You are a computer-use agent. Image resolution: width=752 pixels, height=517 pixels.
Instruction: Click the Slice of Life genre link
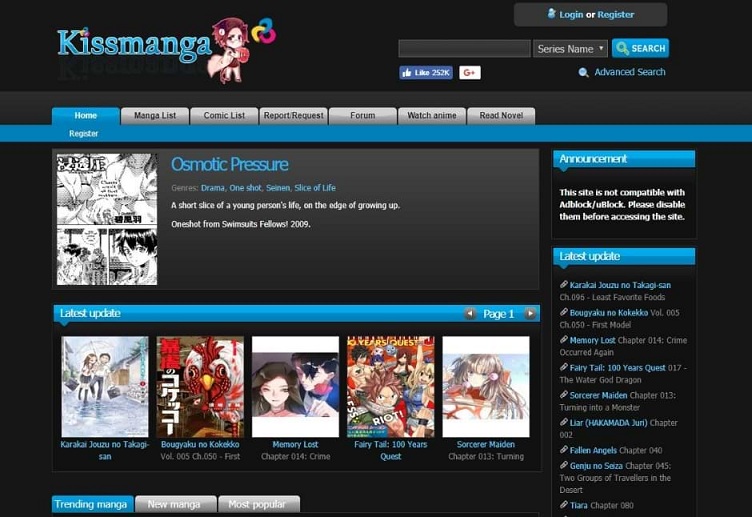315,188
